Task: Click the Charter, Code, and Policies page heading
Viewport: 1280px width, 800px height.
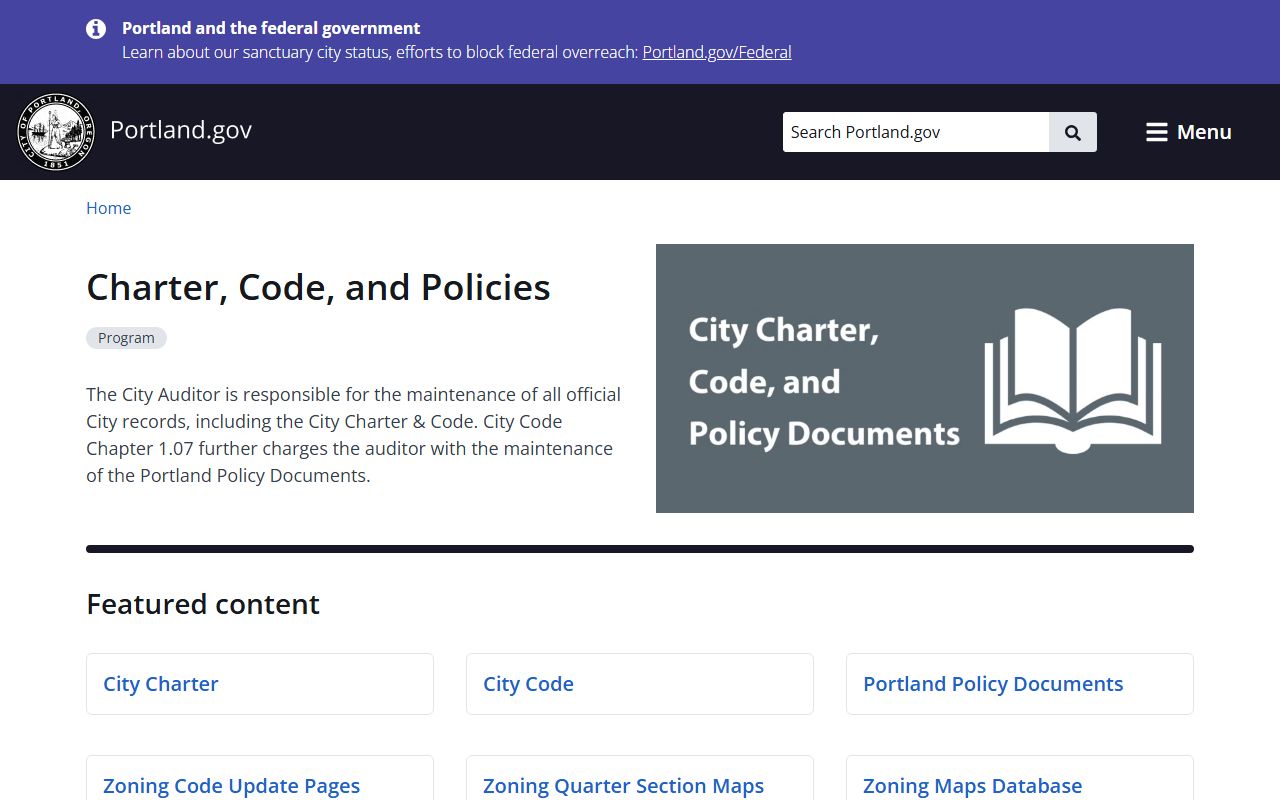Action: click(318, 287)
